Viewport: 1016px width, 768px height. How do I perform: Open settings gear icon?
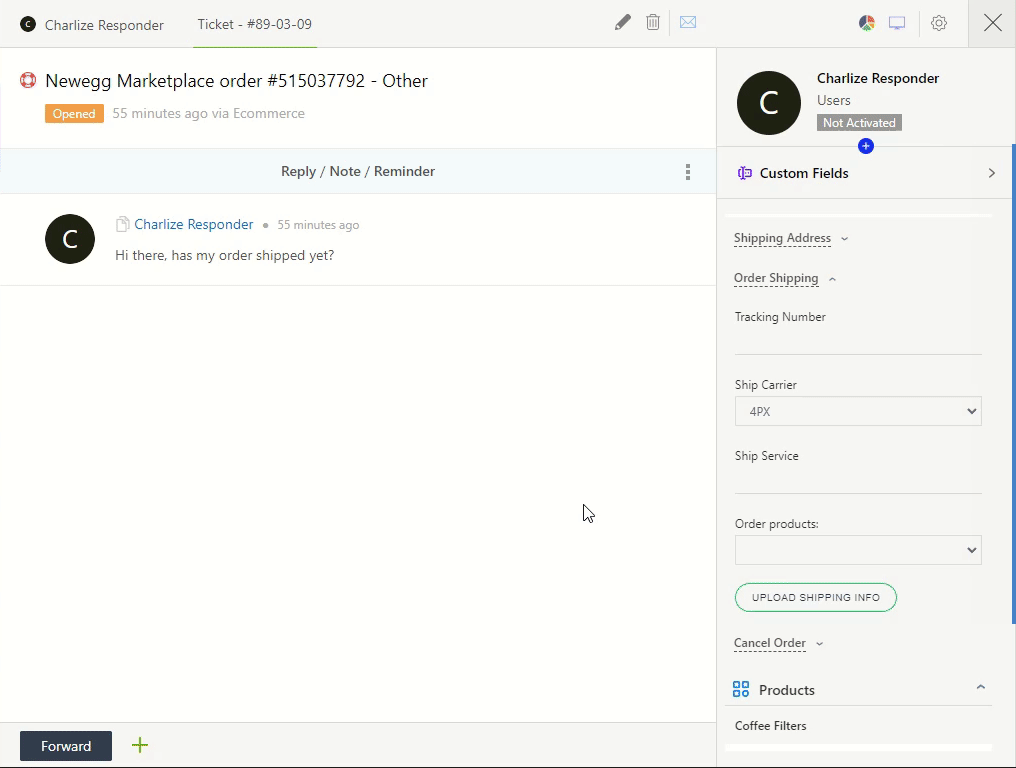(939, 23)
